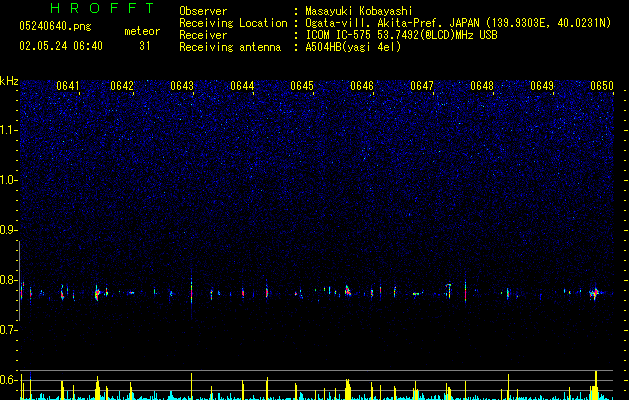
Task: Click the meteor count value 31
Action: (x=145, y=46)
